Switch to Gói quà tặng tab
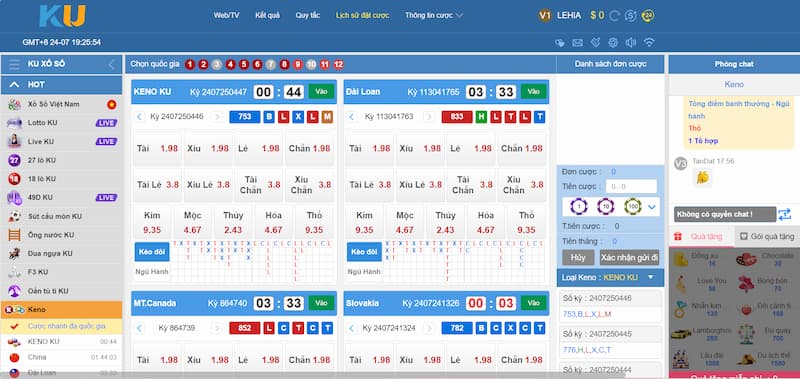This screenshot has width=800, height=379. coord(767,237)
